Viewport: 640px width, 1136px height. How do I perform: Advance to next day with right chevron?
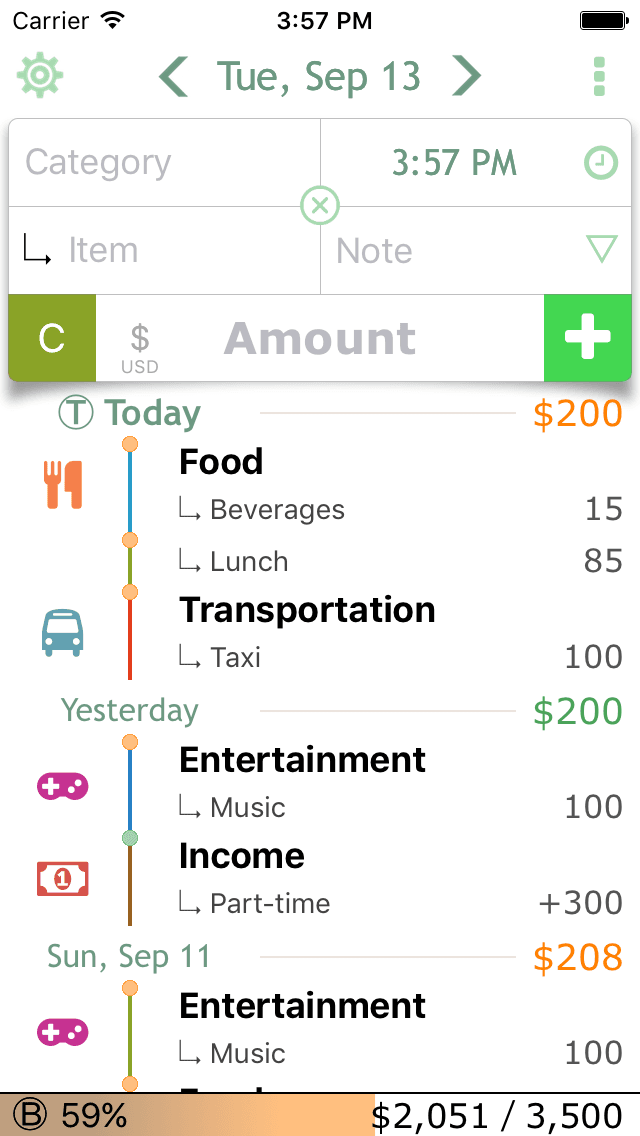point(466,75)
